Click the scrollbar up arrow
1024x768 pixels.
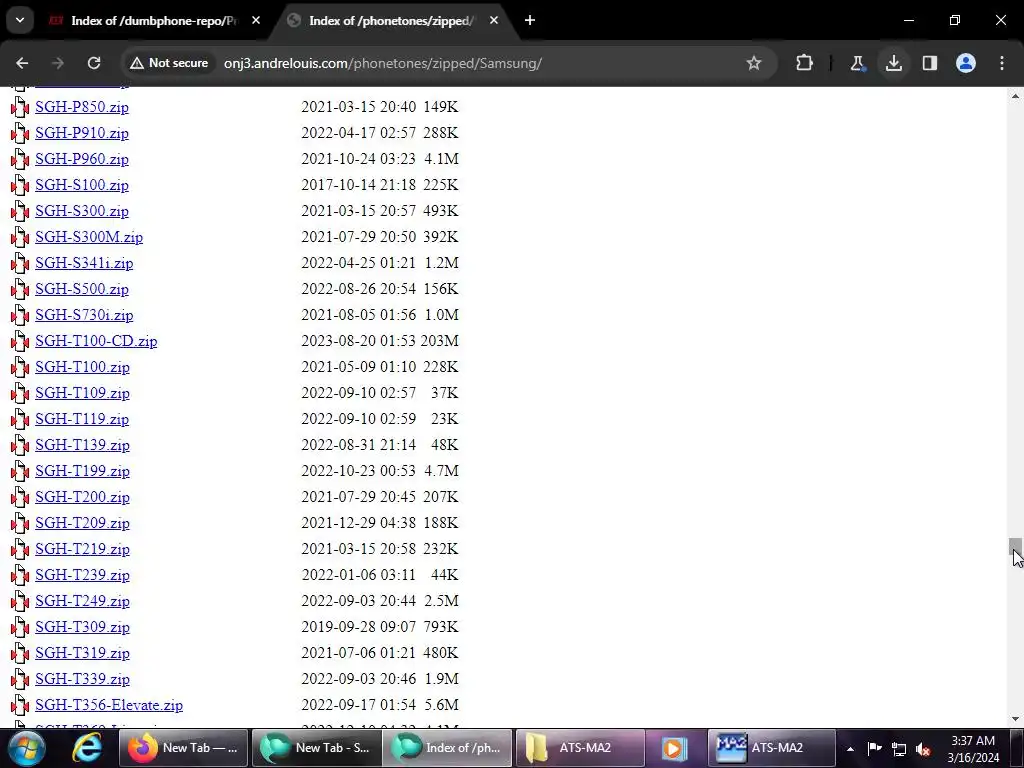click(x=1015, y=96)
